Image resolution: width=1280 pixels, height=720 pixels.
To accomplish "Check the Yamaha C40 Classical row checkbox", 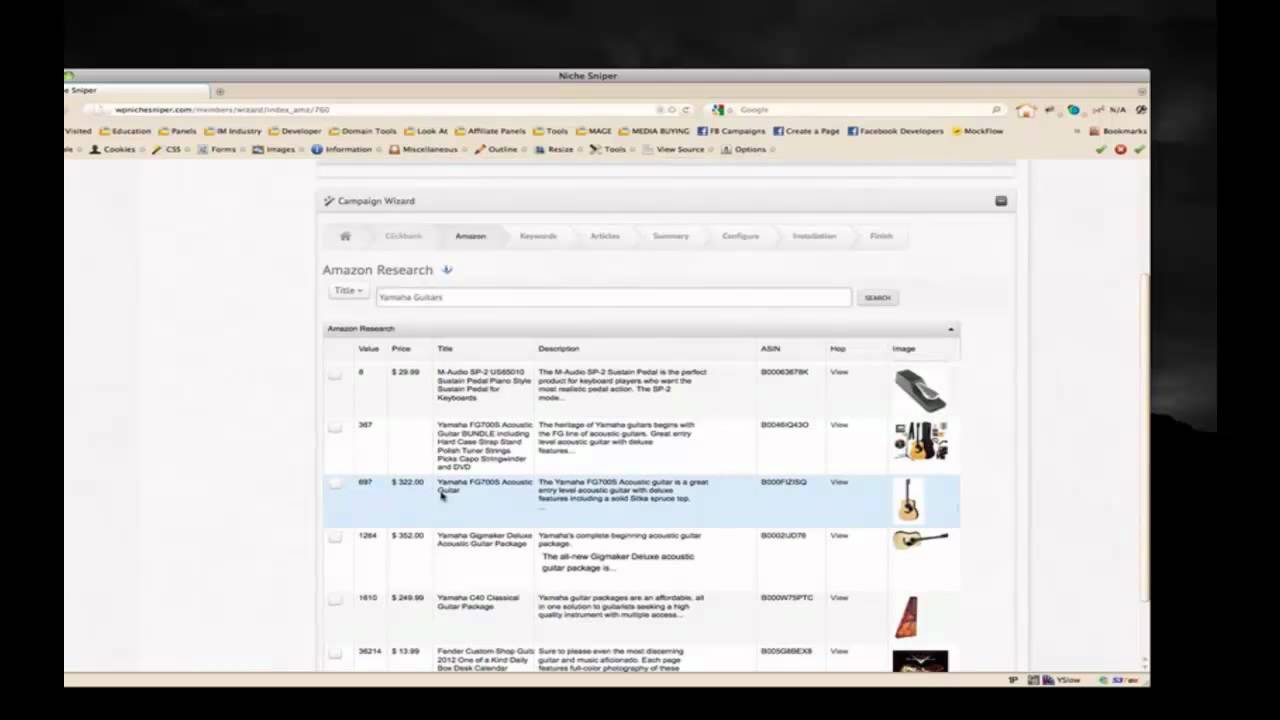I will (x=334, y=600).
